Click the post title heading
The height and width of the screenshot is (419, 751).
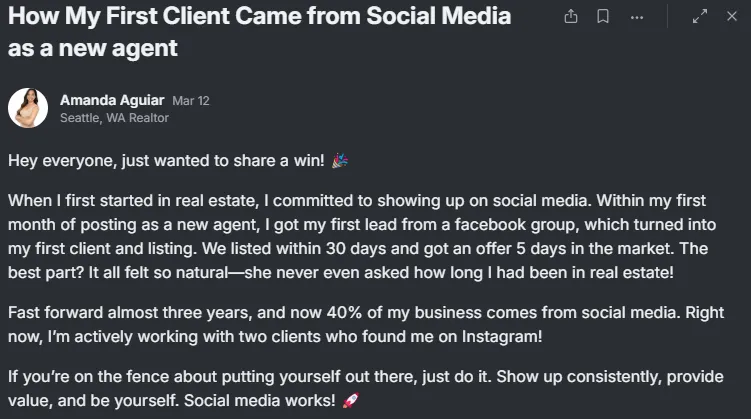point(259,32)
